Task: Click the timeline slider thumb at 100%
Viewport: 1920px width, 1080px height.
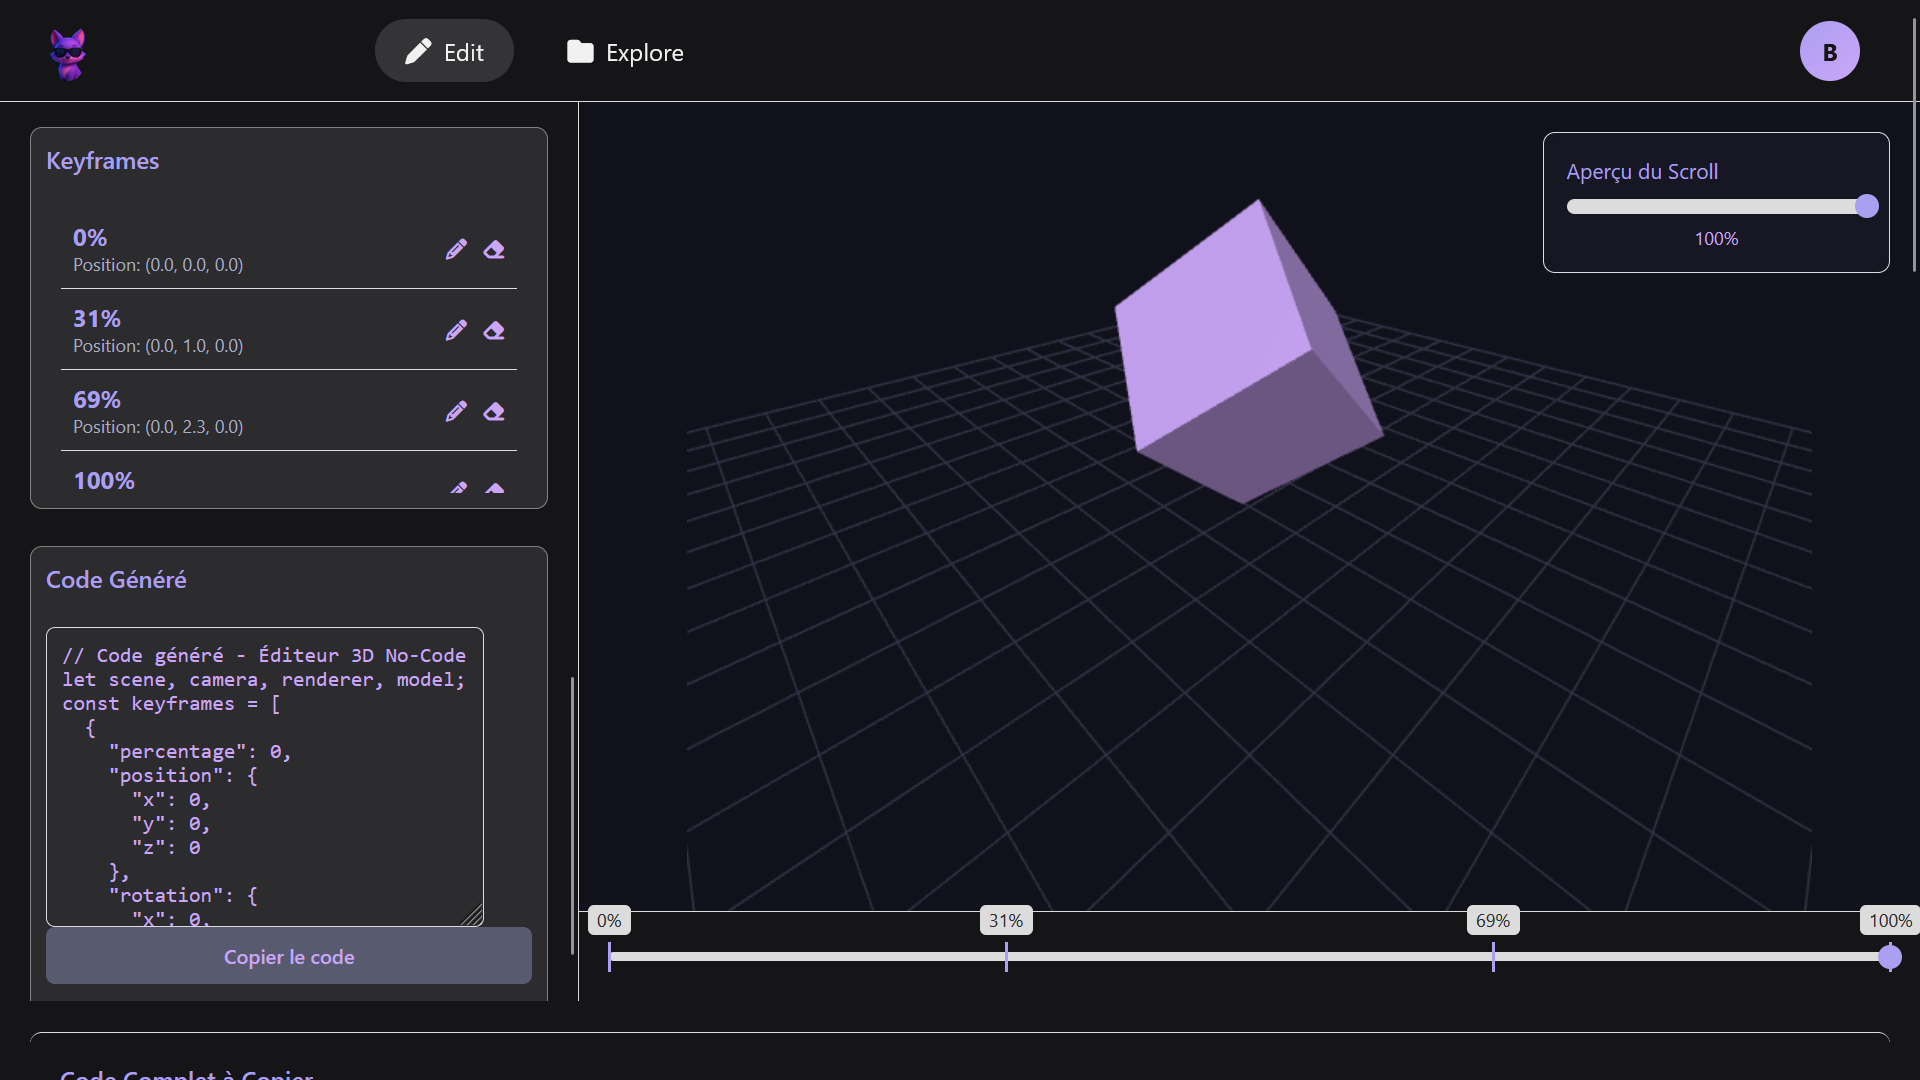Action: [1889, 958]
